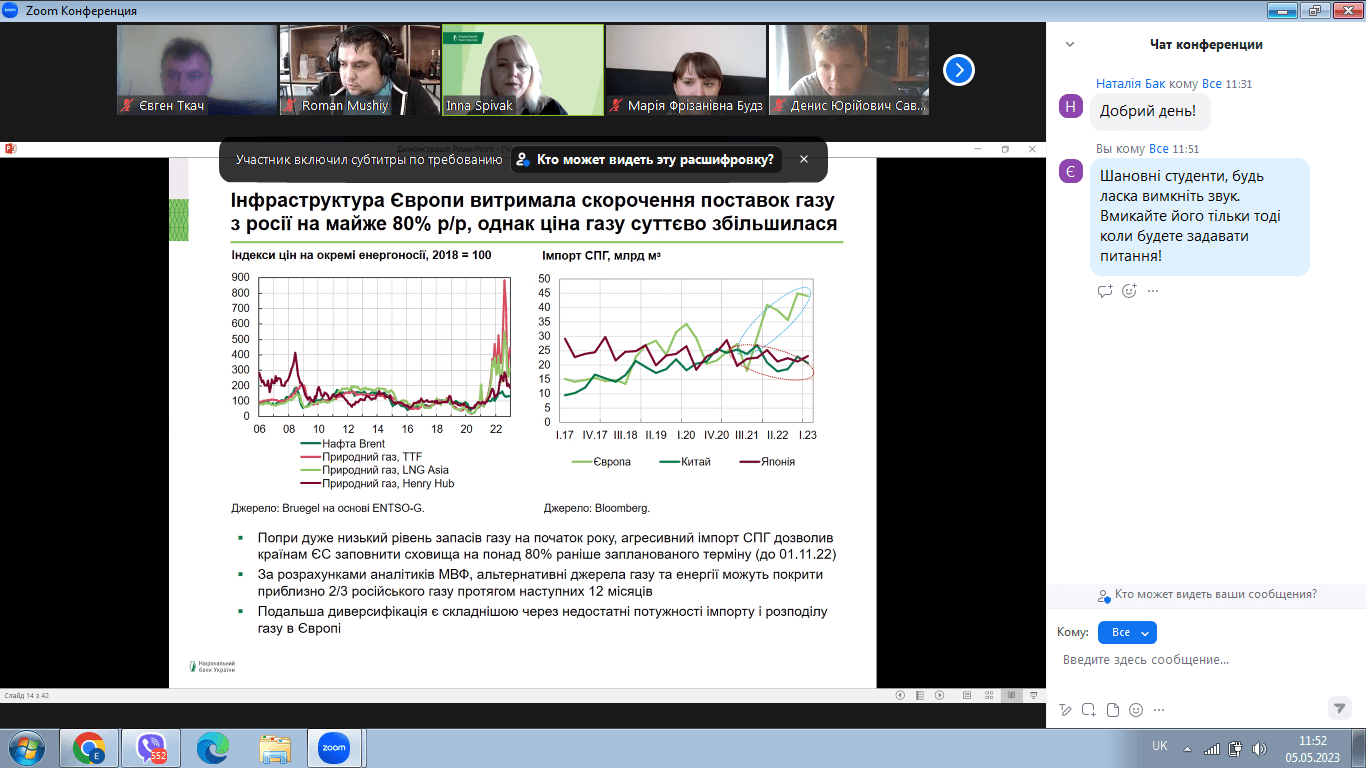This screenshot has width=1366, height=768.
Task: Launch Microsoft Edge from taskbar
Action: pos(212,748)
